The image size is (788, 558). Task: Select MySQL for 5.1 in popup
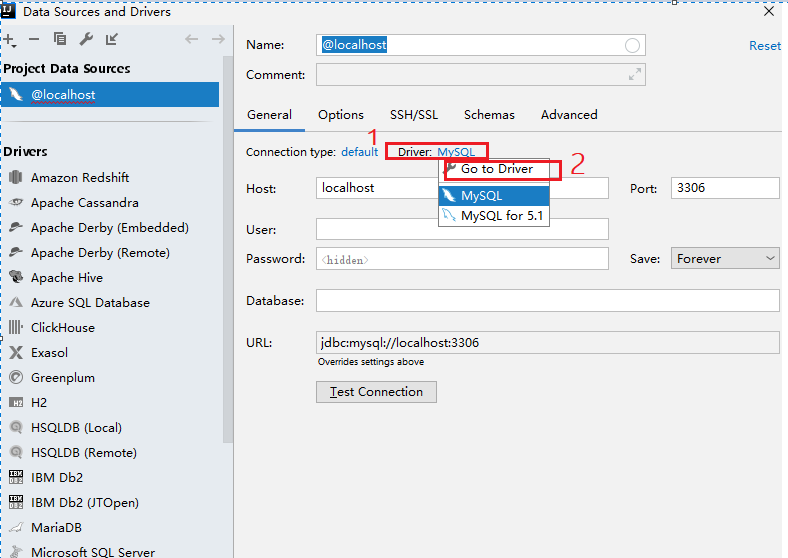494,216
